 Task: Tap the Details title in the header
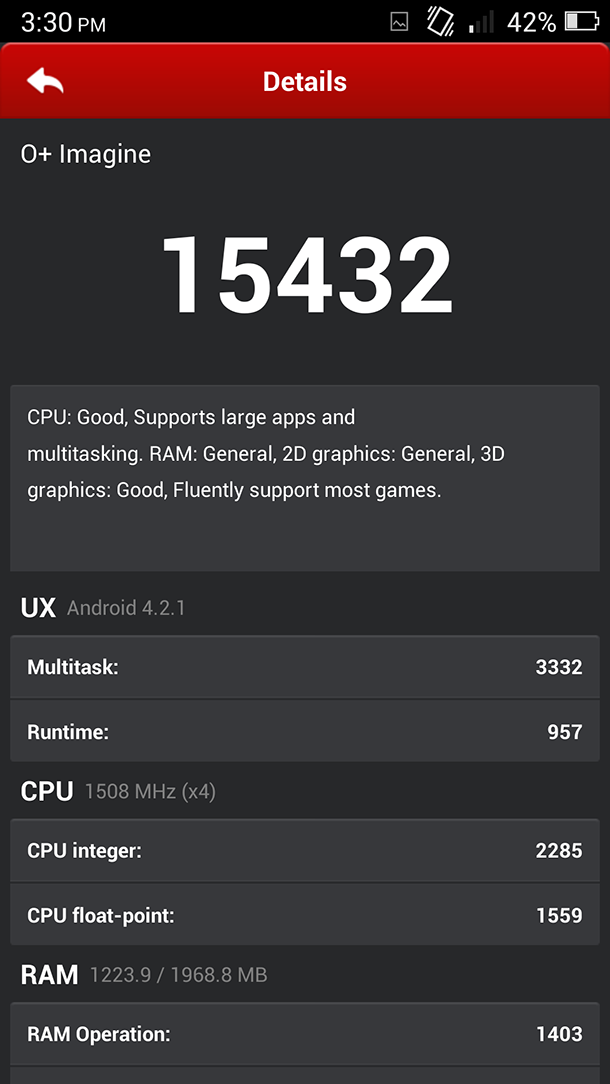(x=305, y=82)
